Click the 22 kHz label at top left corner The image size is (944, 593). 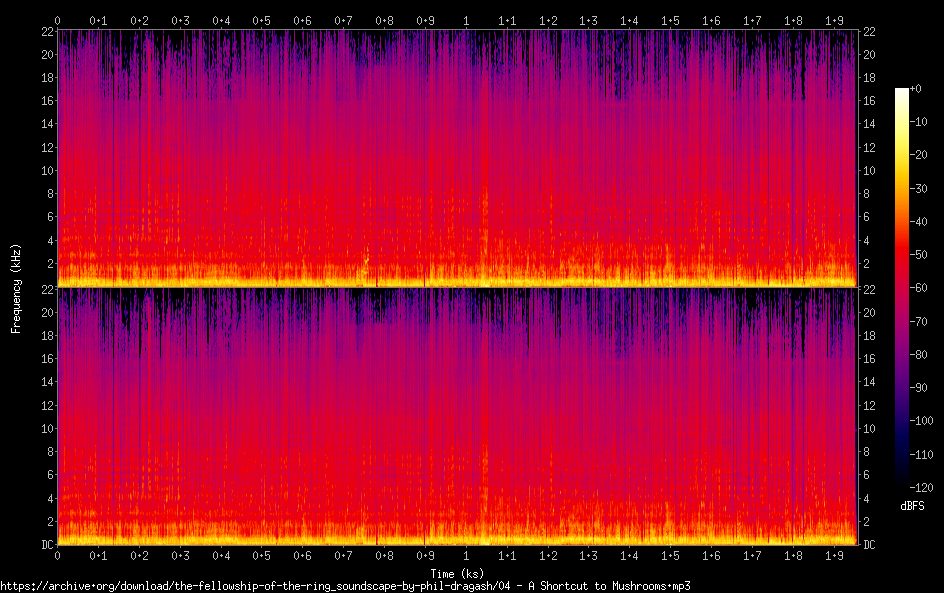click(x=45, y=32)
